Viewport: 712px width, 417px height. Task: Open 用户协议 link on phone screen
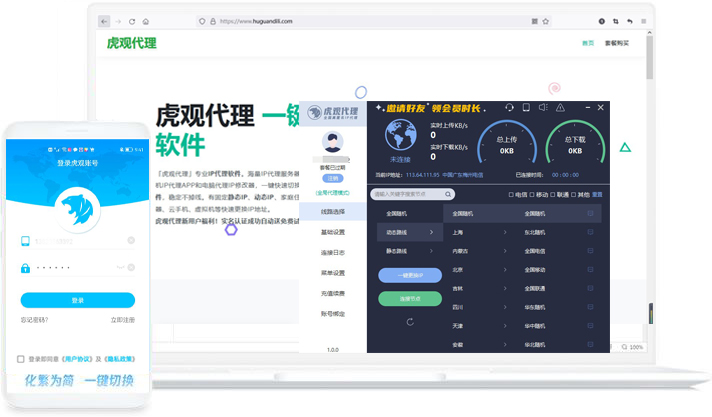point(77,359)
